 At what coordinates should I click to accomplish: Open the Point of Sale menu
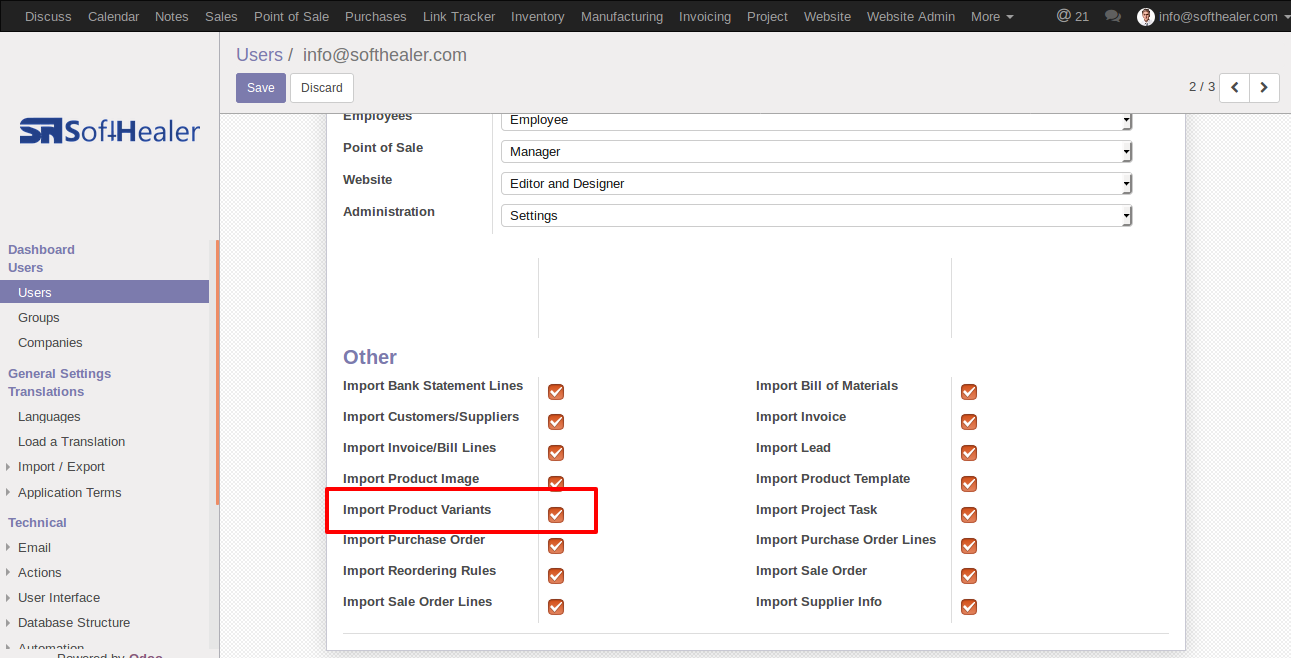click(x=291, y=16)
